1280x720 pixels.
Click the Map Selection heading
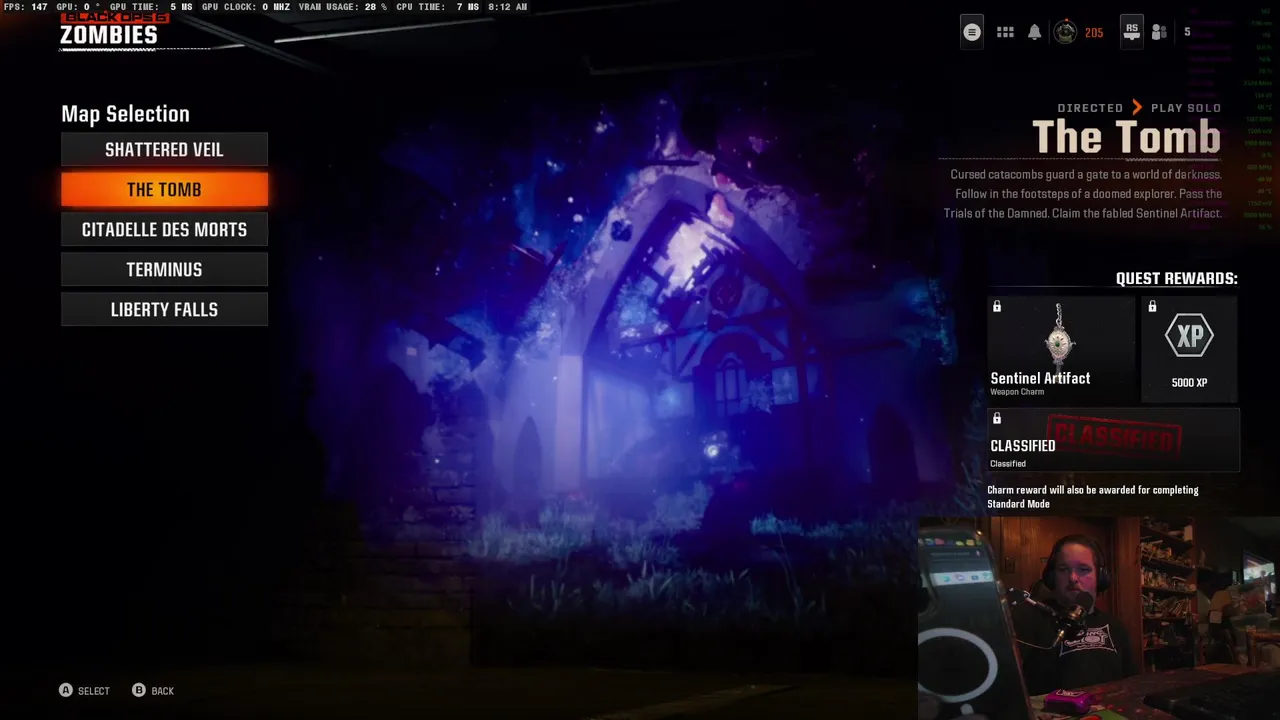pyautogui.click(x=125, y=114)
